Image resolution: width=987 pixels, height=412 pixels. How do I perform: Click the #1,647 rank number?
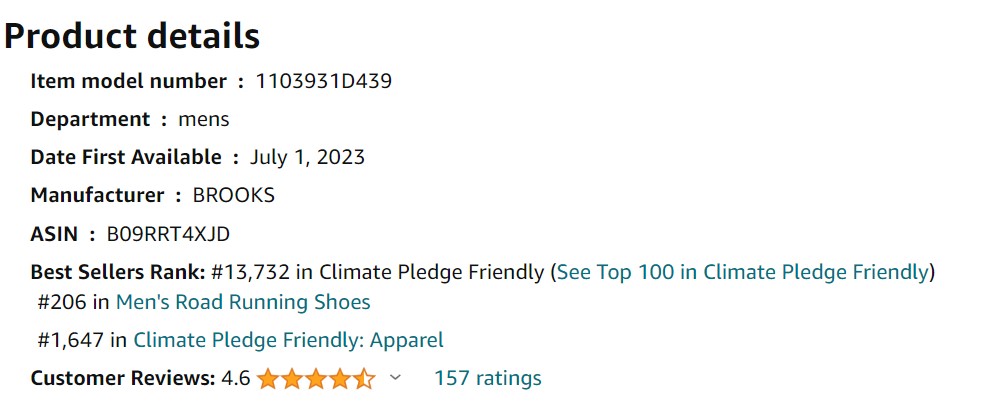click(70, 340)
